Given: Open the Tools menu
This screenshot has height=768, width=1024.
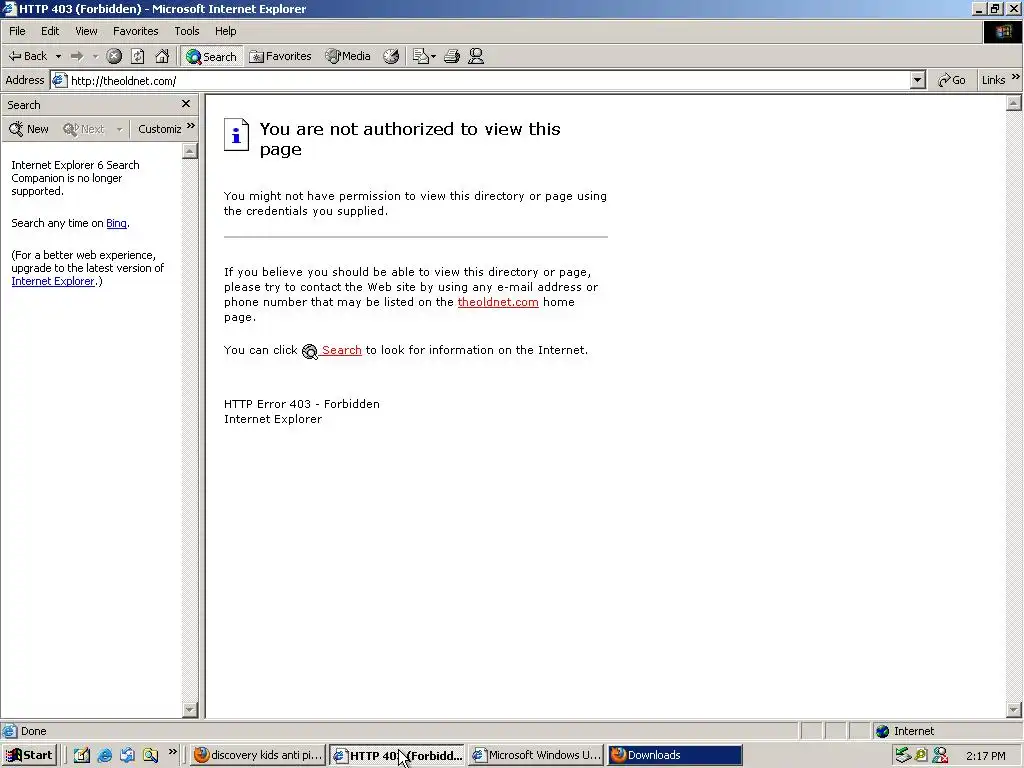Looking at the screenshot, I should (186, 31).
